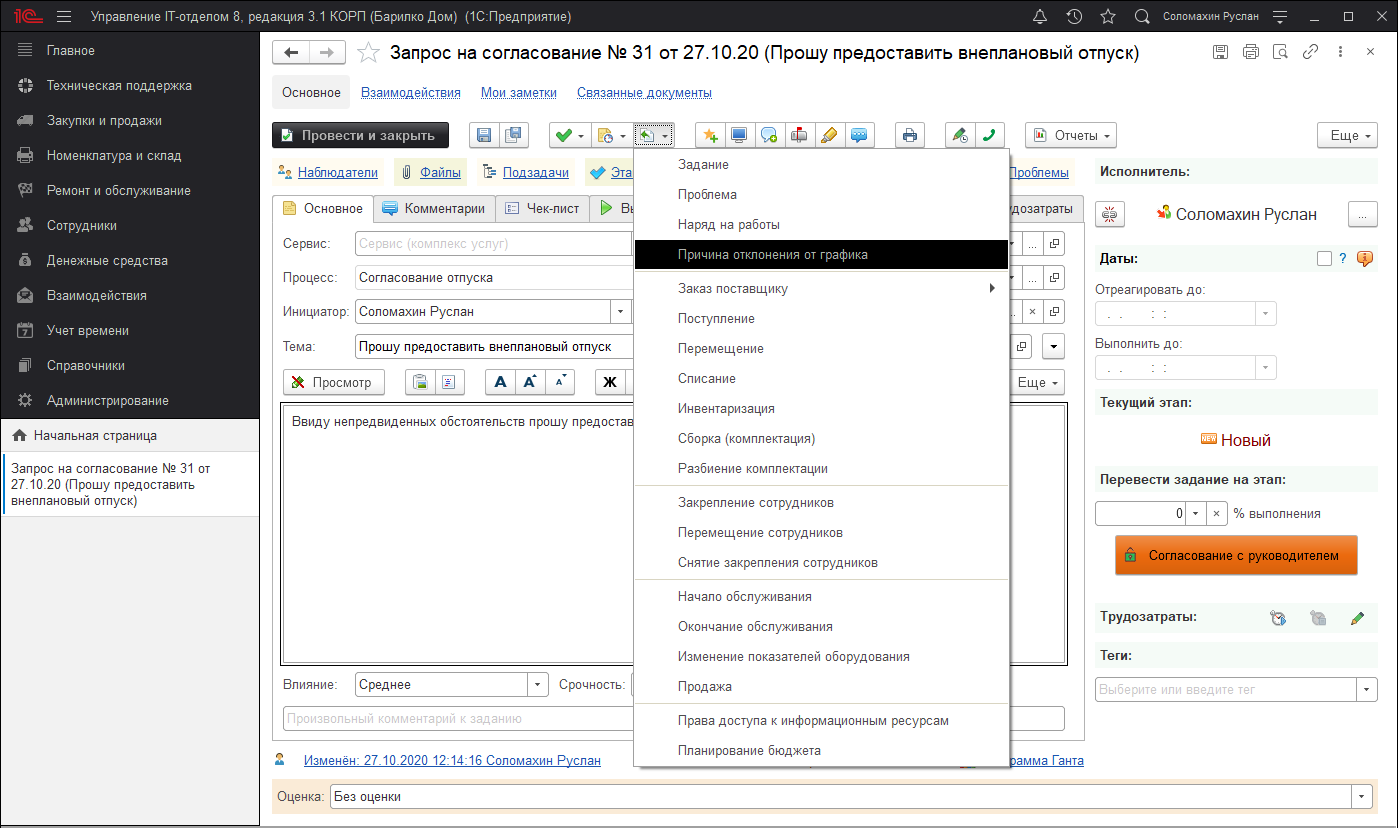The width and height of the screenshot is (1398, 828).
Task: Expand the Влияние dropdown set to Среднее
Action: [538, 685]
